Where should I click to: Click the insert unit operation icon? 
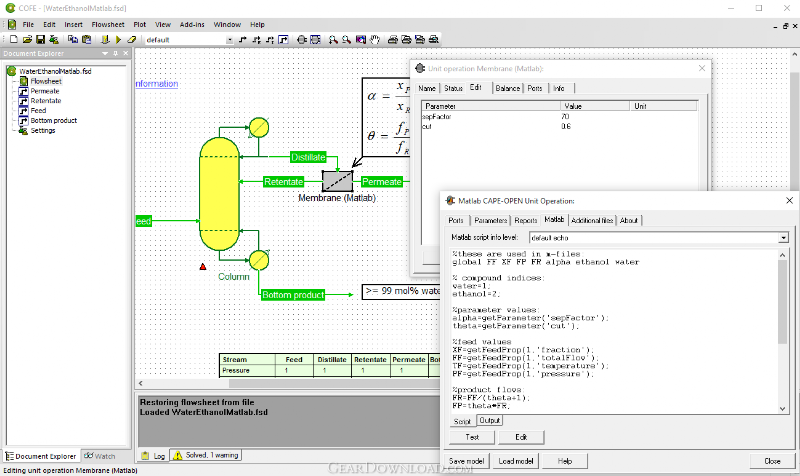point(302,39)
